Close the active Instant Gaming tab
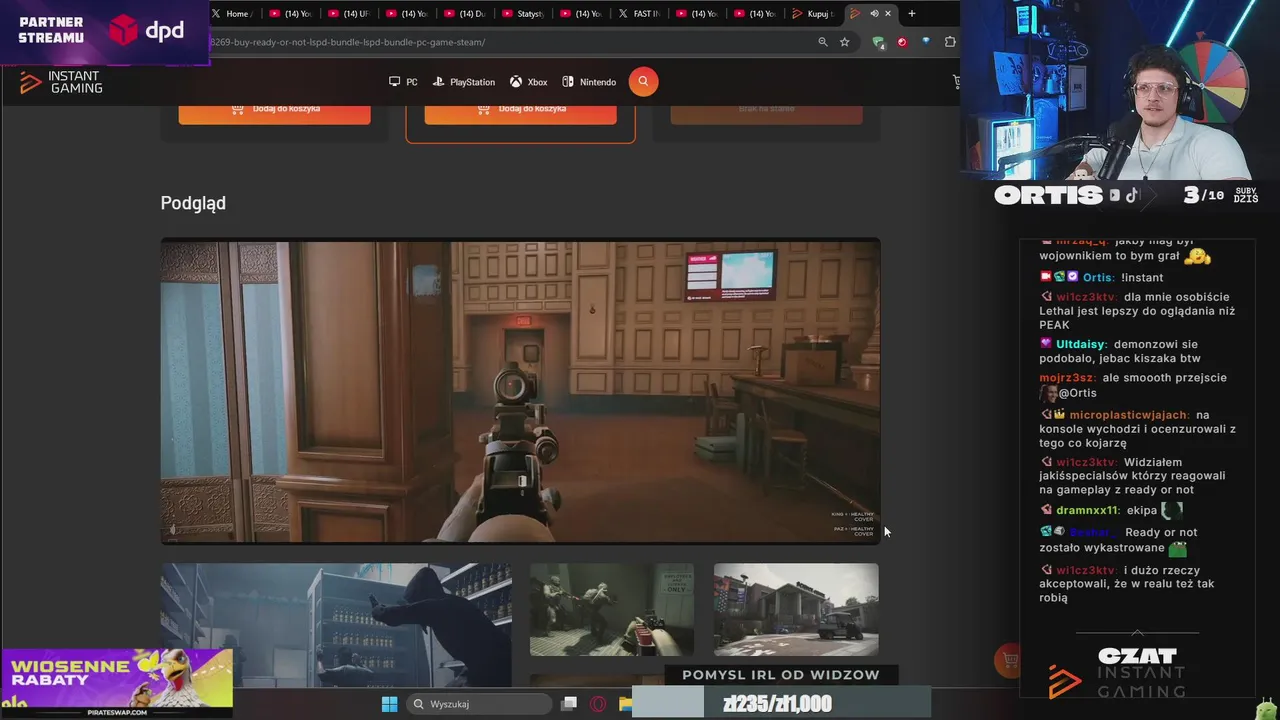 coord(887,14)
